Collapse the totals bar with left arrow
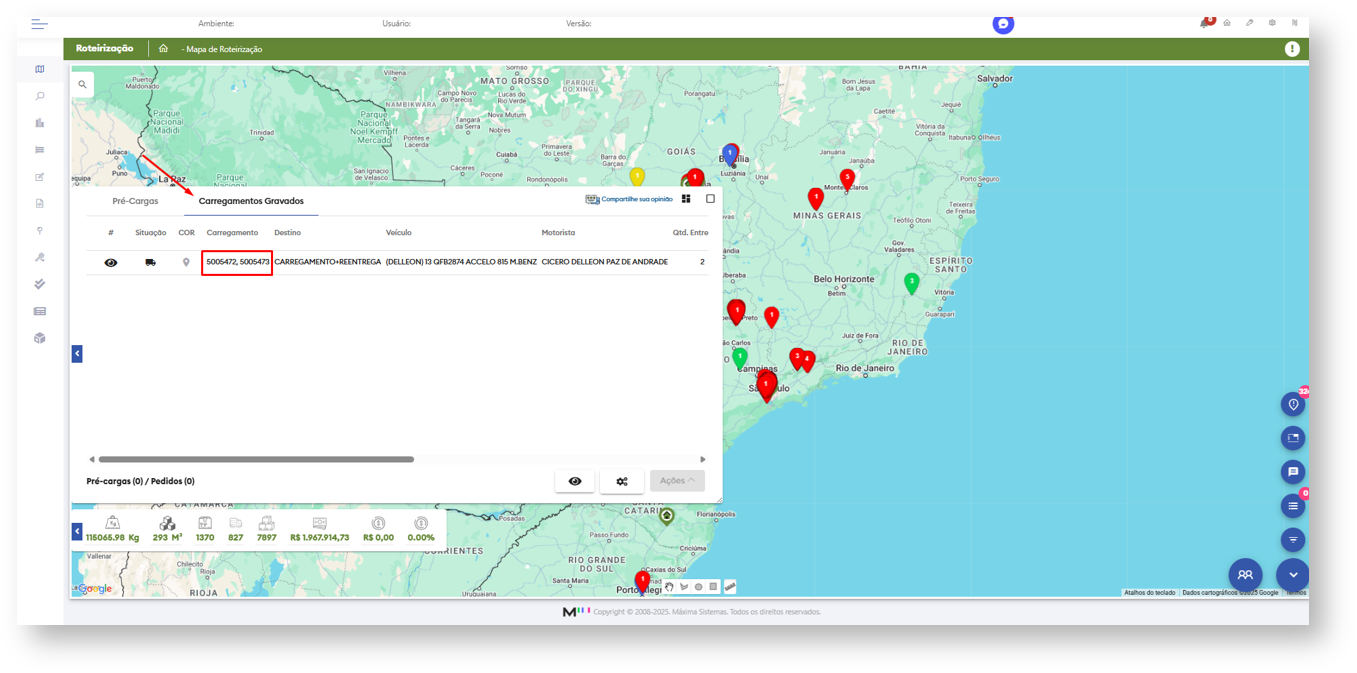Image resolution: width=1357 pixels, height=673 pixels. coord(77,532)
